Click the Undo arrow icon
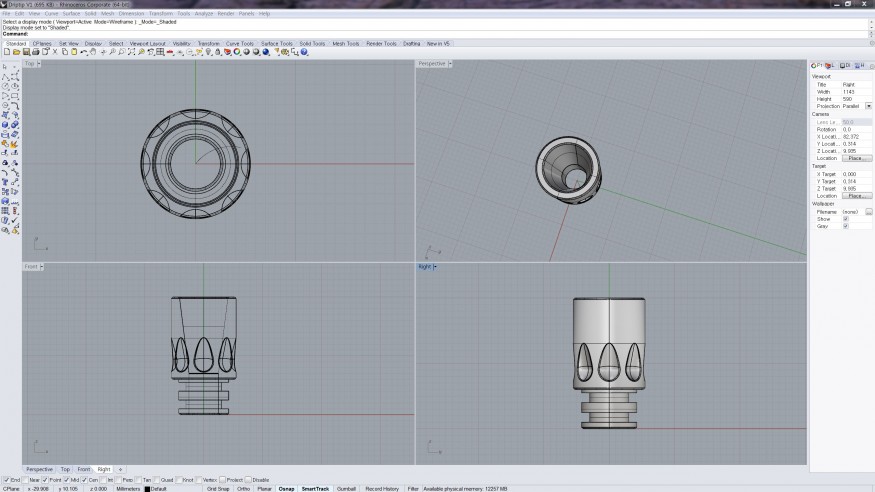875x492 pixels. [x=84, y=52]
